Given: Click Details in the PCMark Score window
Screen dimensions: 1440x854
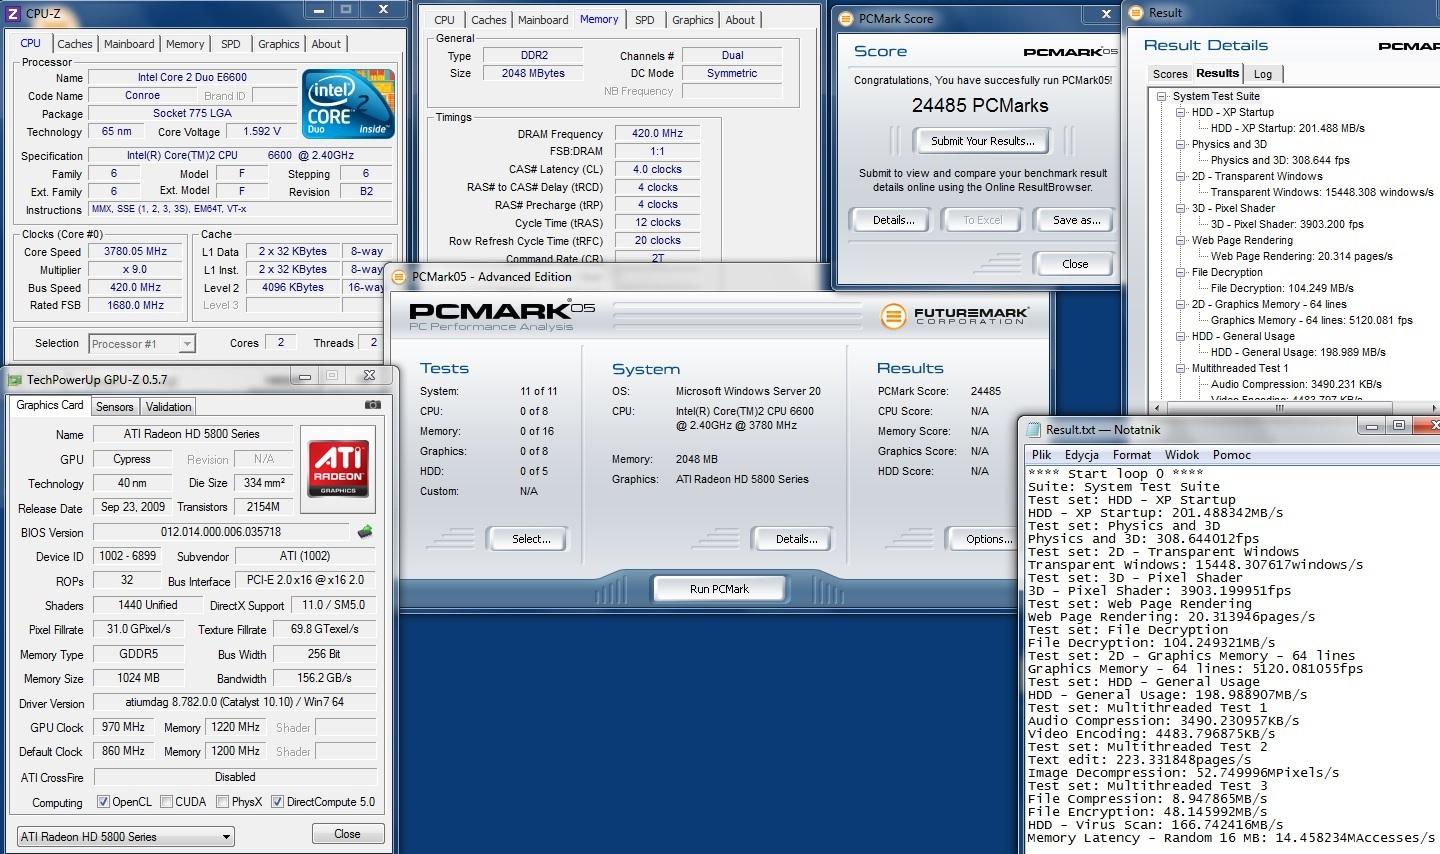Looking at the screenshot, I should click(893, 220).
